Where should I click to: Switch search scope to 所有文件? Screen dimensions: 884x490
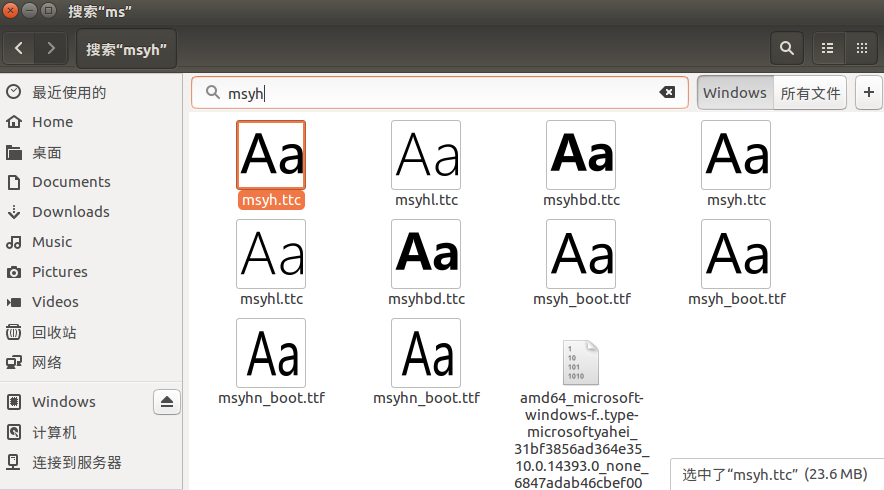click(810, 92)
